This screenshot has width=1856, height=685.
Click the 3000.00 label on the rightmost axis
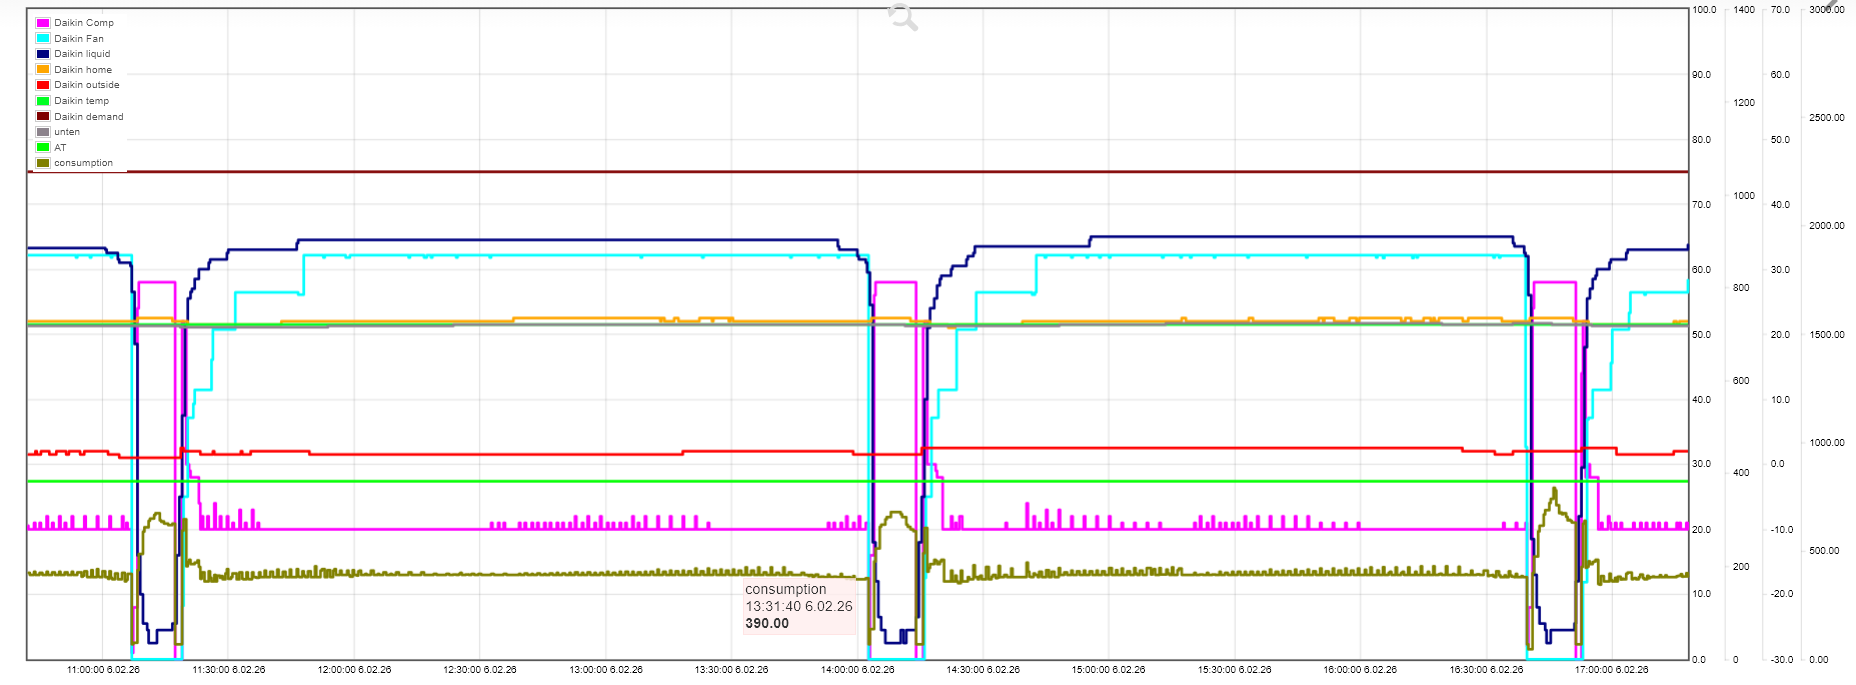click(x=1827, y=10)
